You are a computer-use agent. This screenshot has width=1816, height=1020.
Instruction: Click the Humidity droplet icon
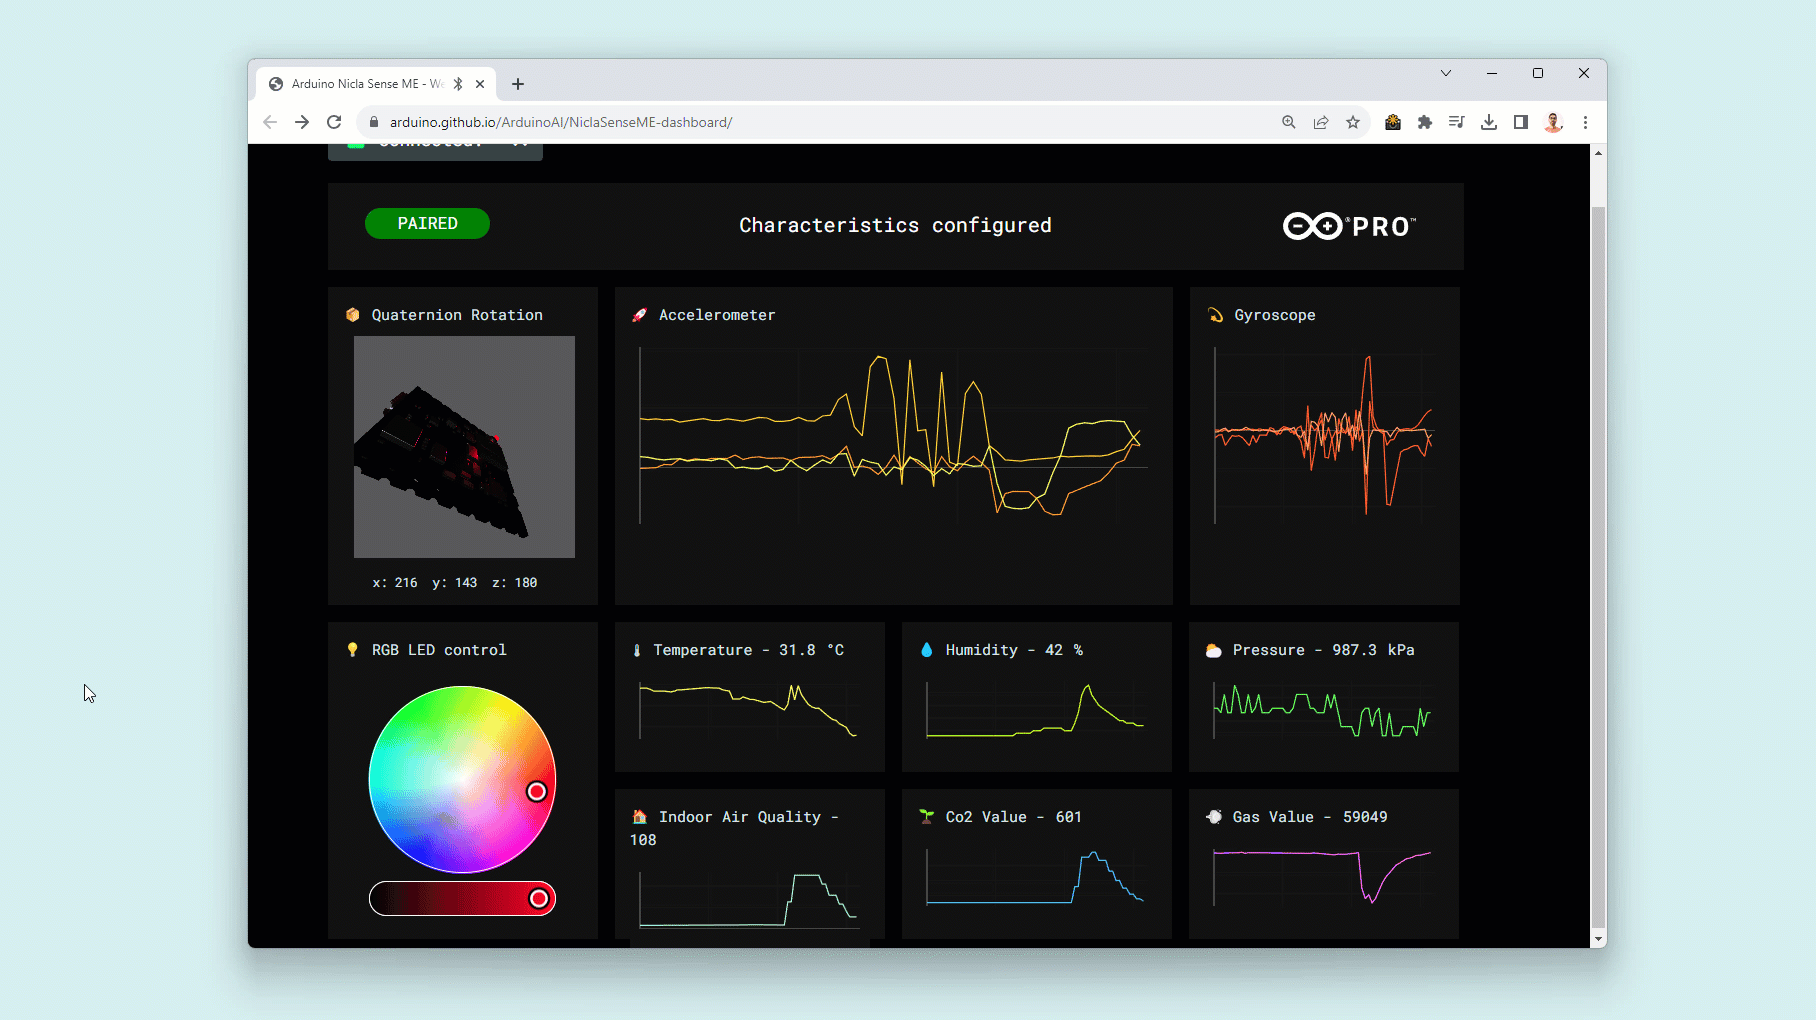click(x=926, y=649)
